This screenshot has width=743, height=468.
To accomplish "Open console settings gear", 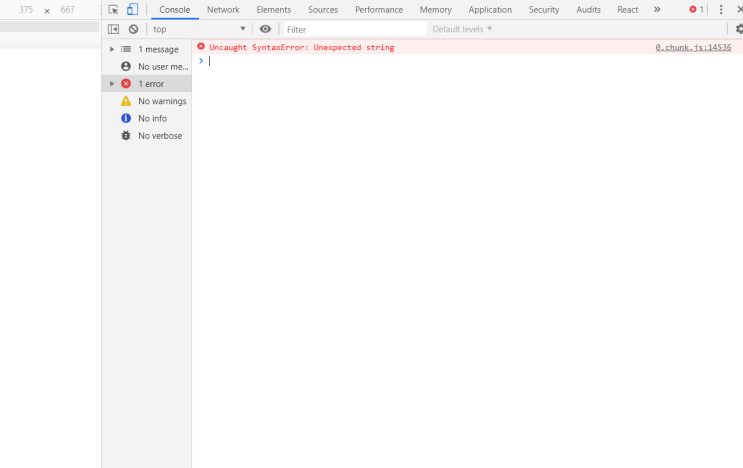I will pos(739,29).
